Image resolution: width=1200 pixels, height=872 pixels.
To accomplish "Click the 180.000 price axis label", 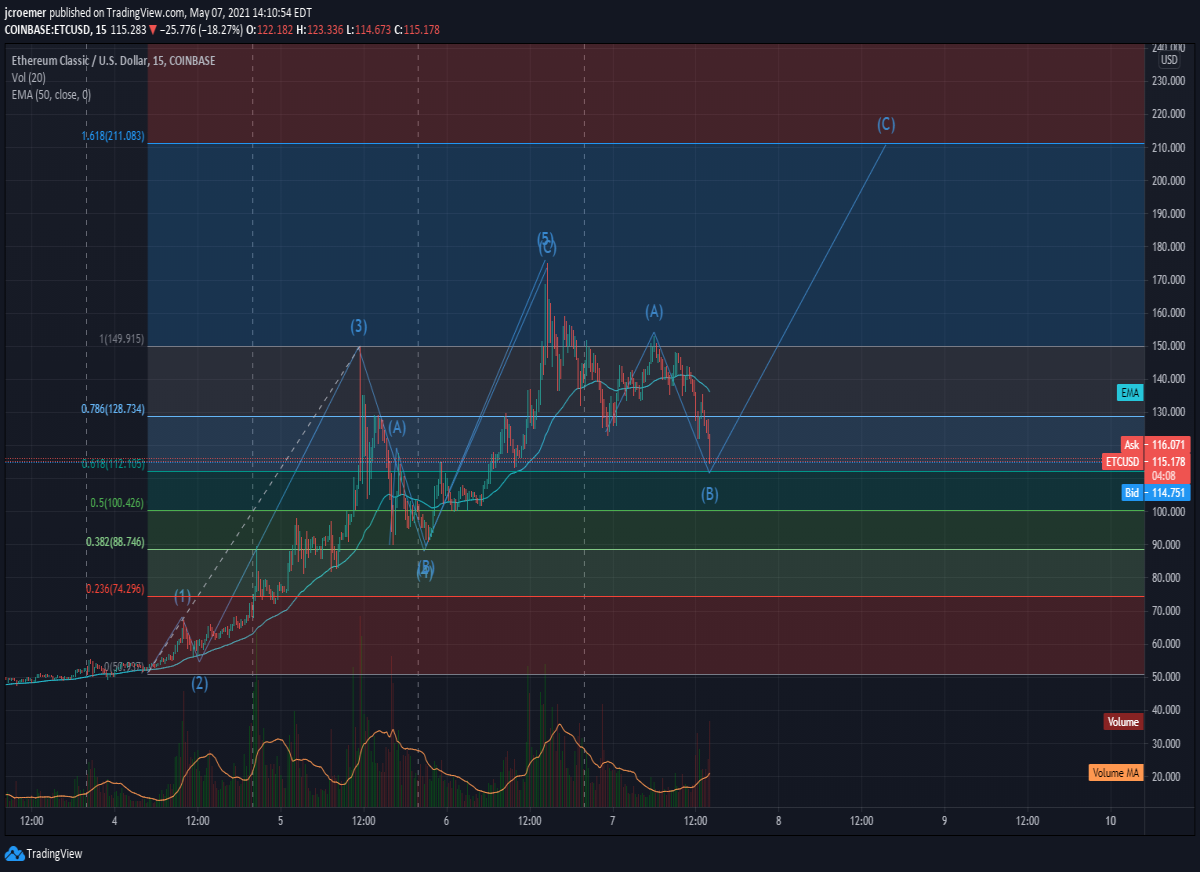I will click(1169, 247).
